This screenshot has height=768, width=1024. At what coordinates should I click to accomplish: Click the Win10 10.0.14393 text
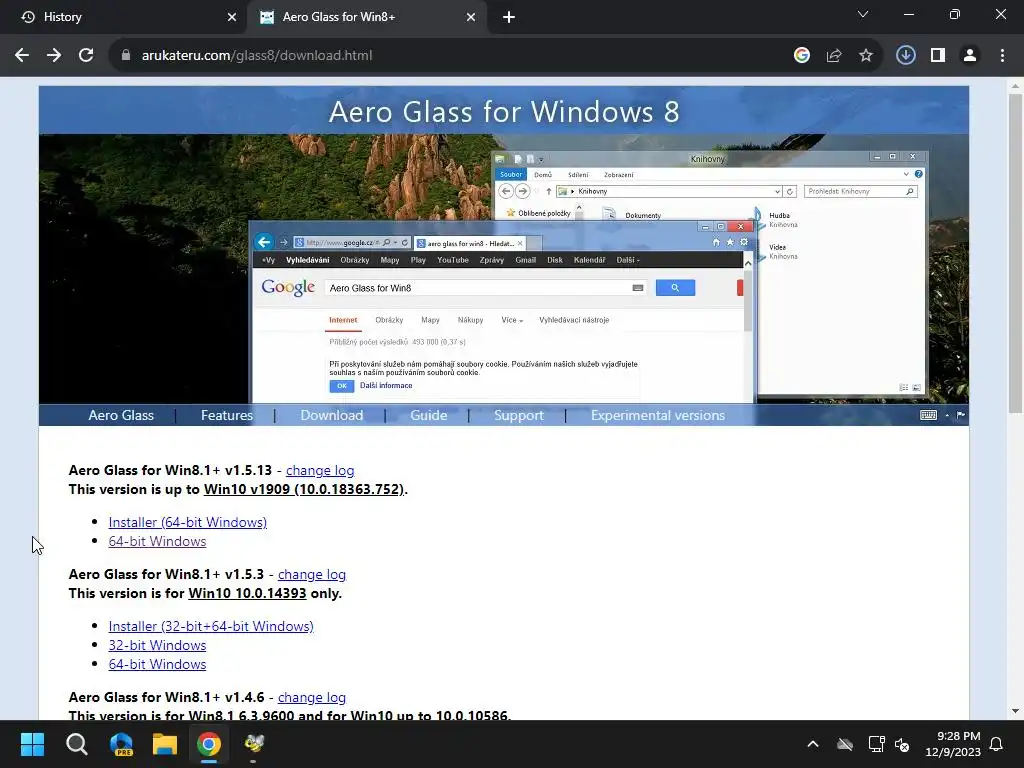[x=247, y=593]
